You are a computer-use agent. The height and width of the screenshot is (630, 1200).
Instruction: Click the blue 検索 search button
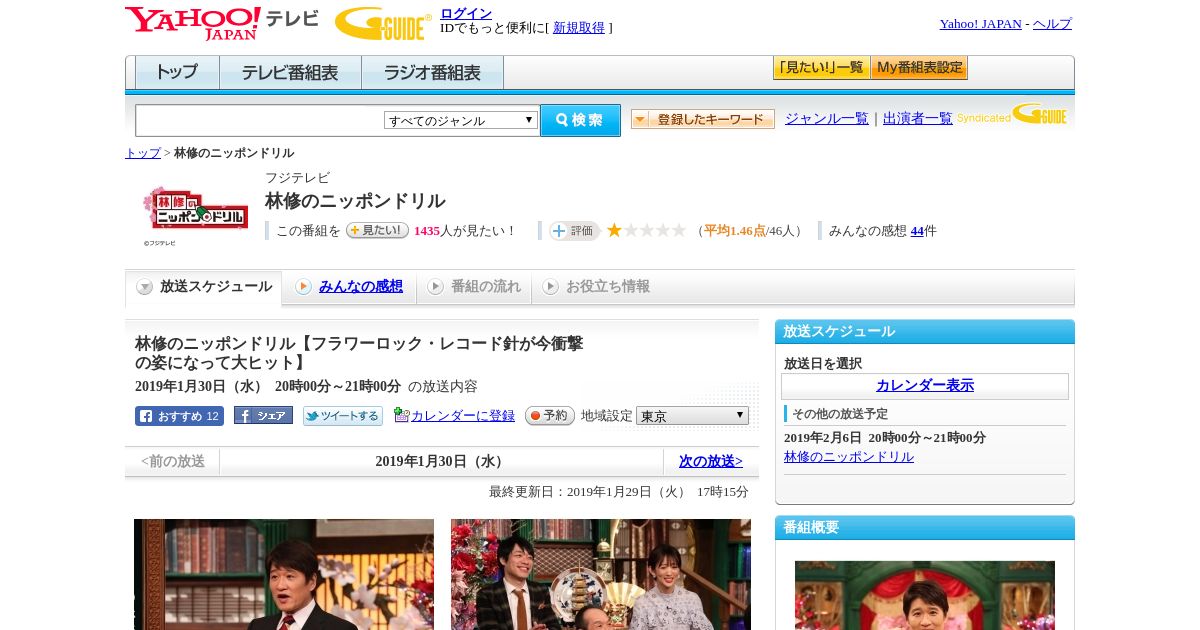(580, 120)
